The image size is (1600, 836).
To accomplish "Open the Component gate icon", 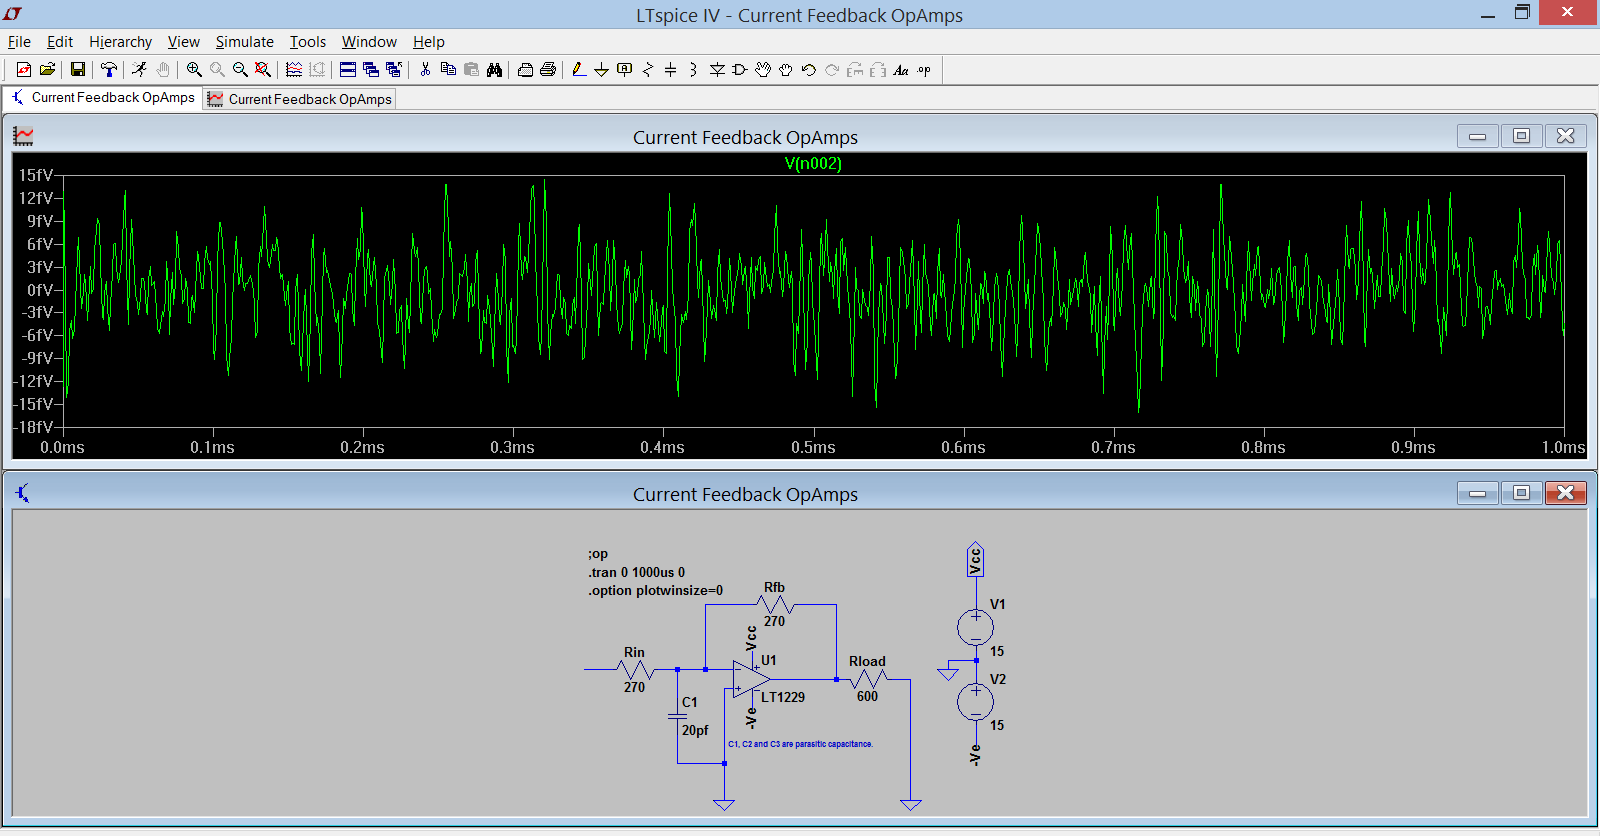I will click(740, 70).
